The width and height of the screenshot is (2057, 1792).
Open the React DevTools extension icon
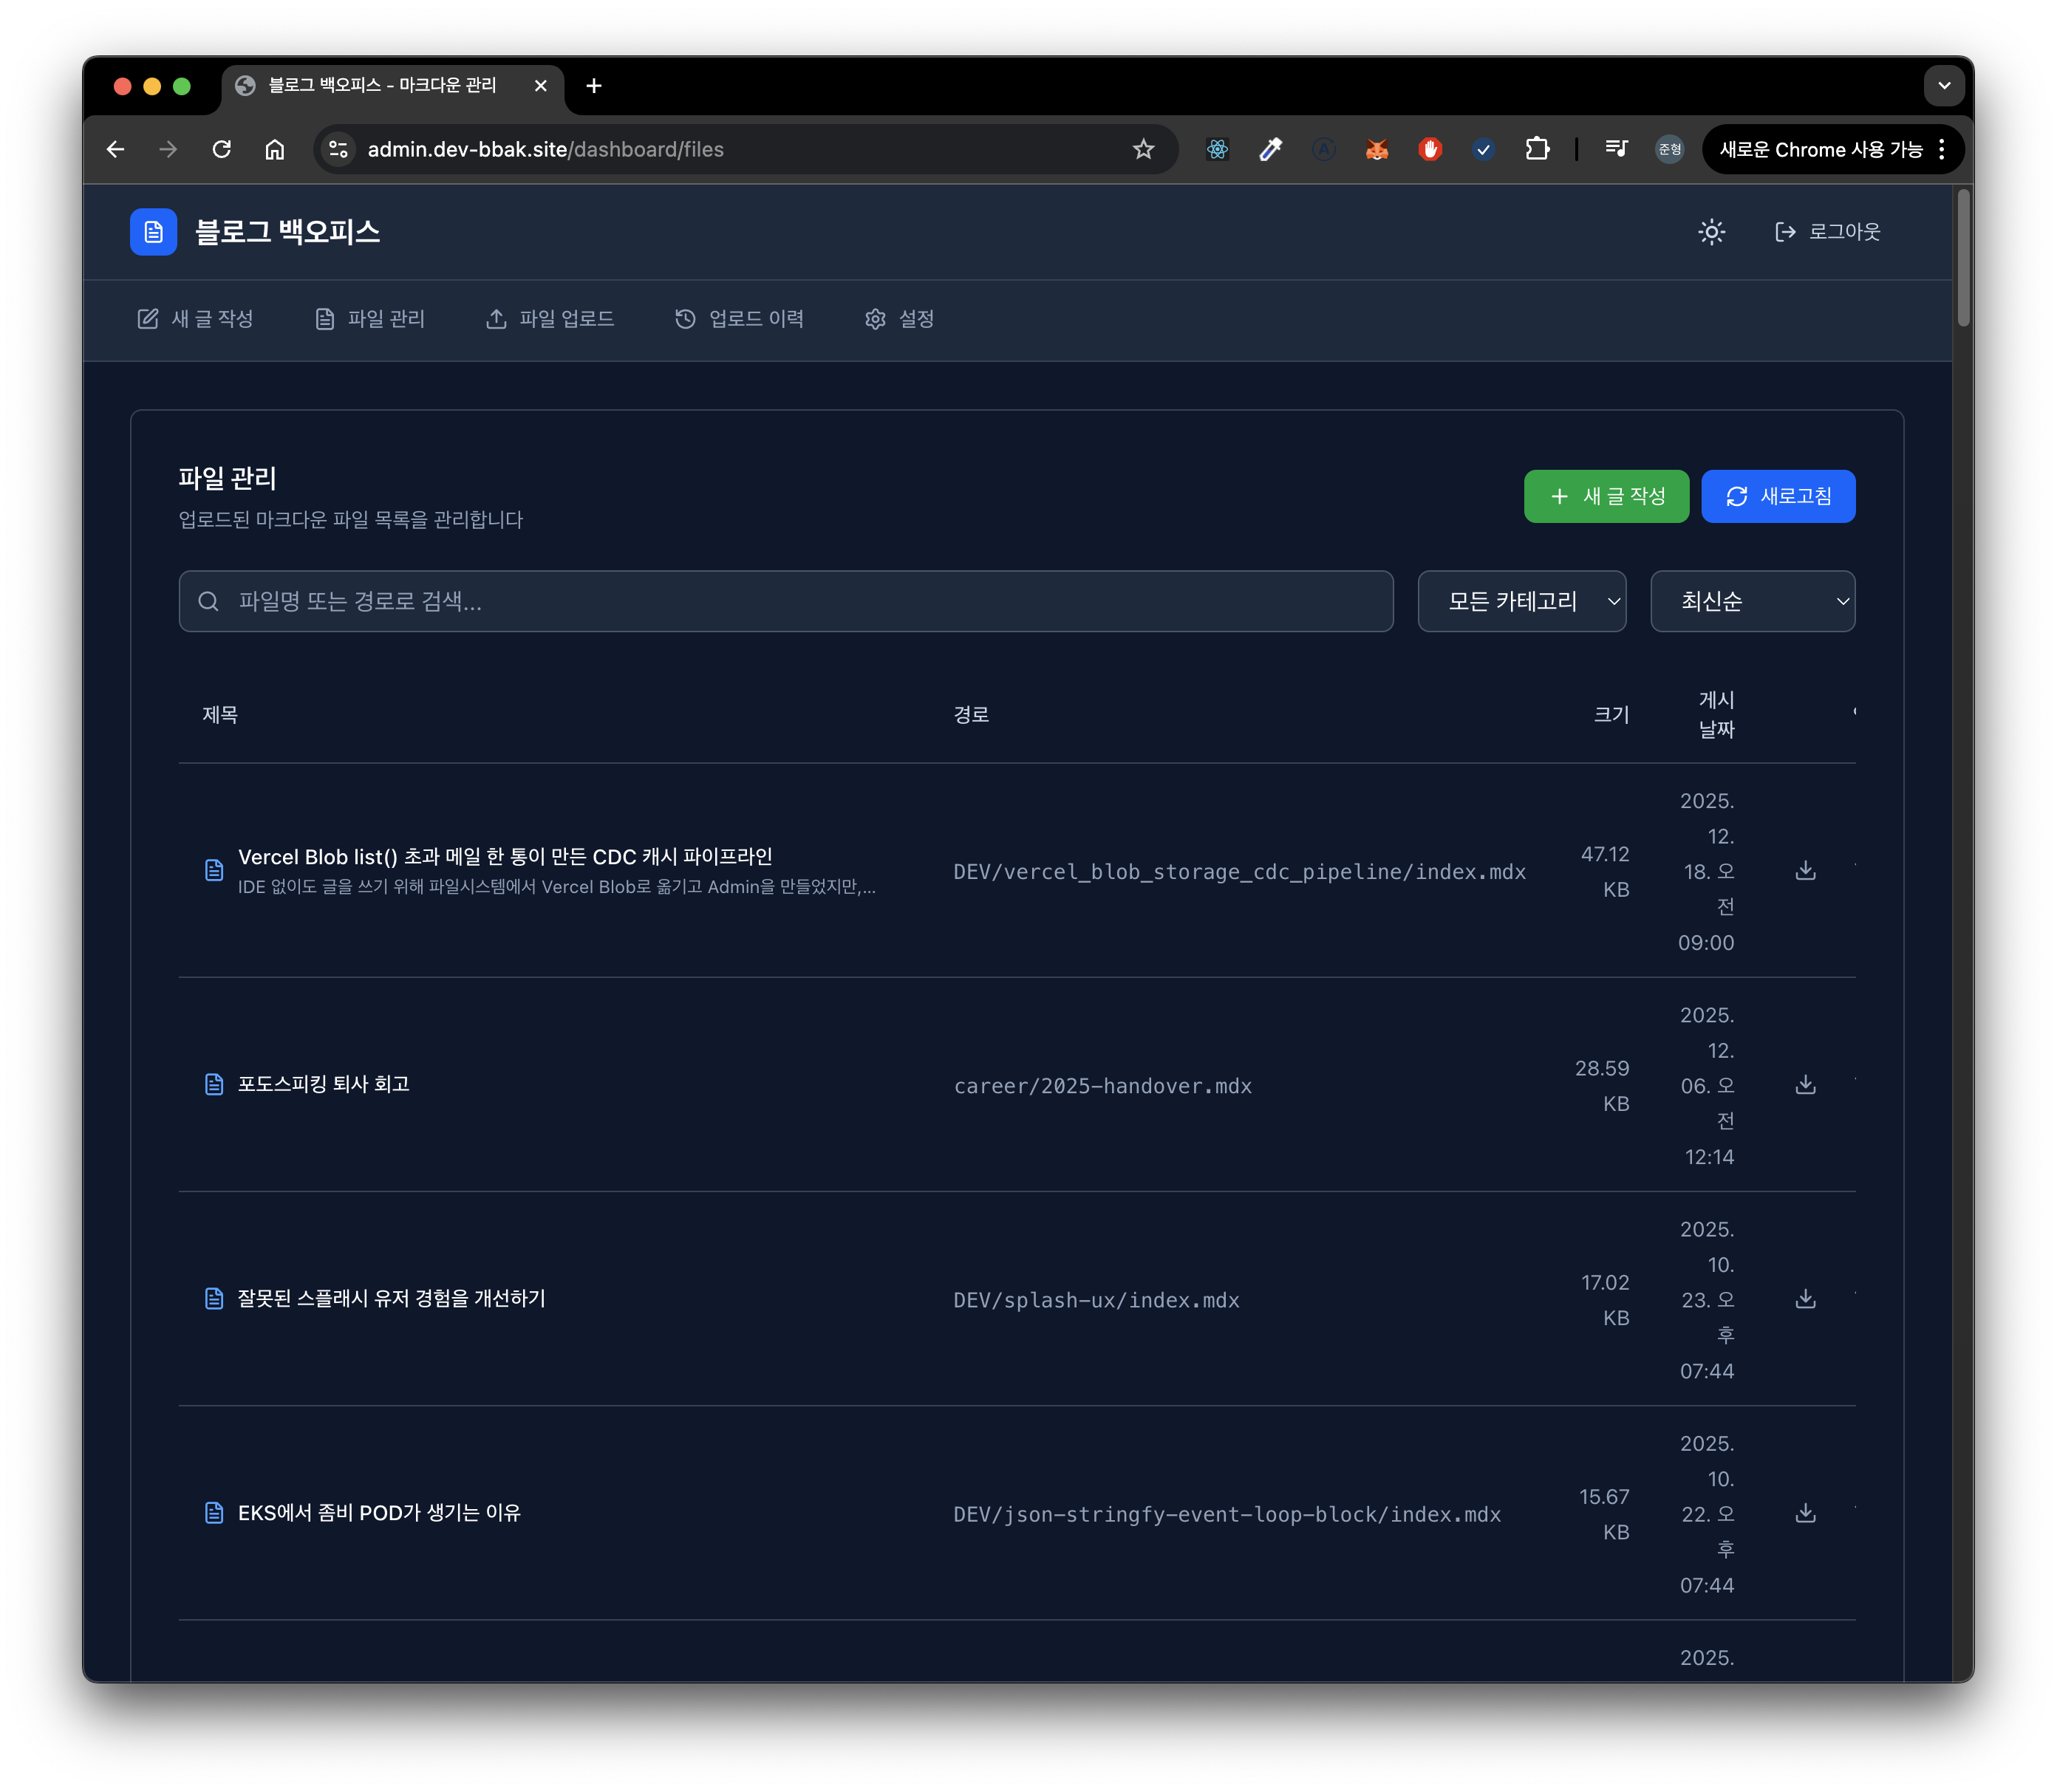1216,149
